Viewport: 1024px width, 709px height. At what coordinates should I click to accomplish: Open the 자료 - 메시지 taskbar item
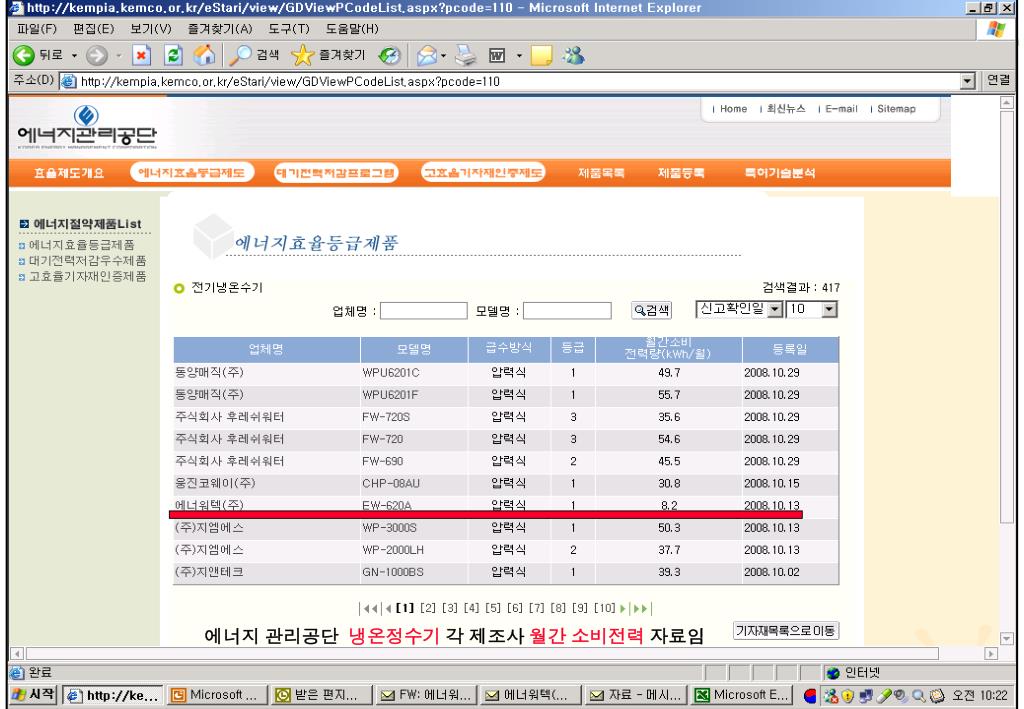point(636,695)
